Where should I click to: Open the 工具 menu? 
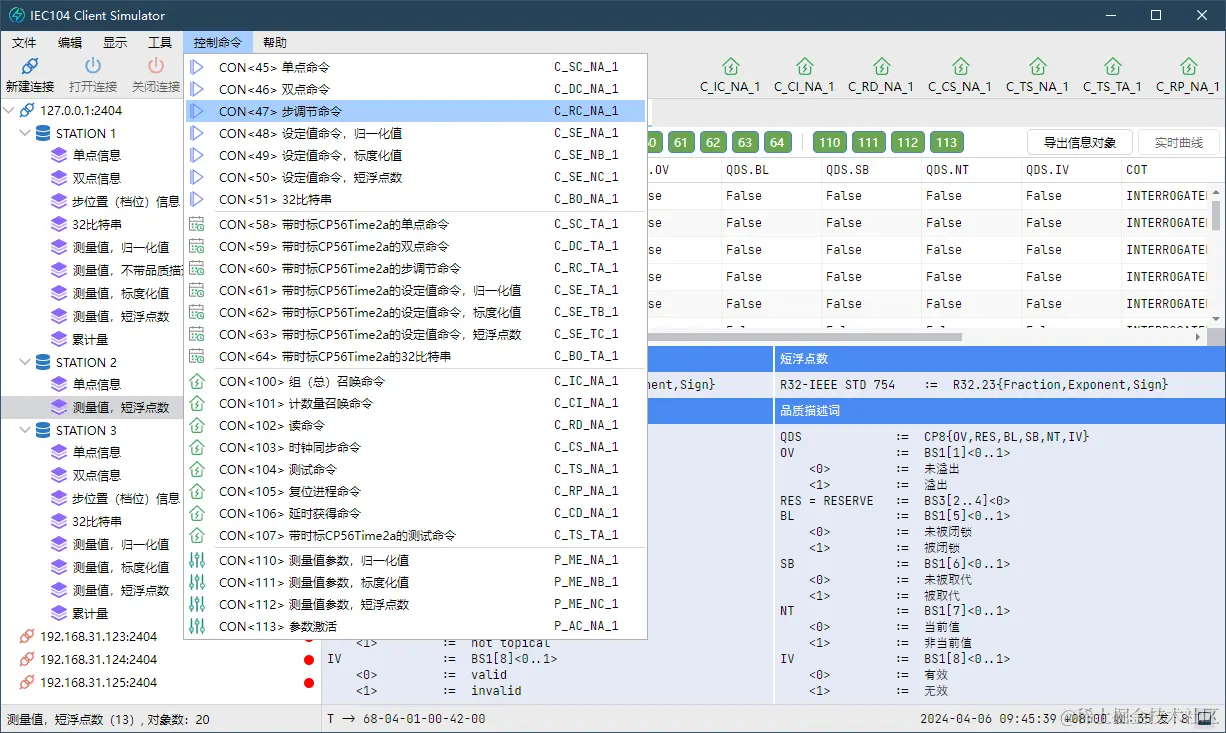coord(160,42)
